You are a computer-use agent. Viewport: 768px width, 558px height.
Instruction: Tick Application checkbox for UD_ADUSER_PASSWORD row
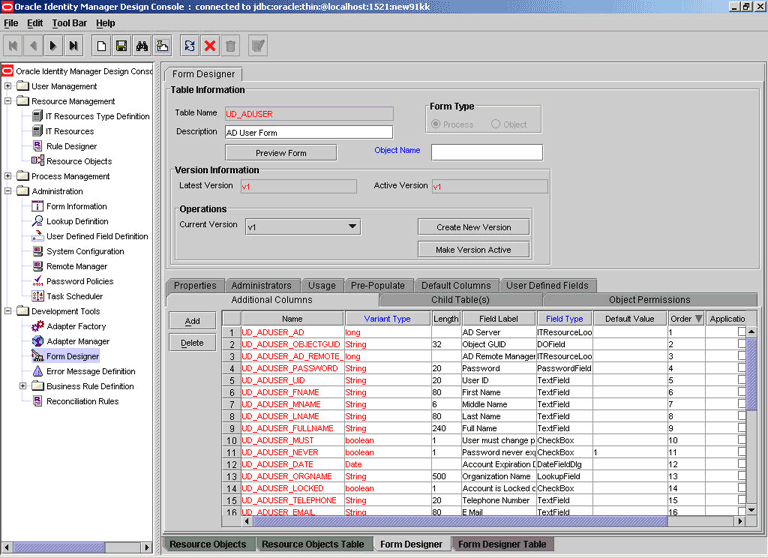[x=742, y=368]
